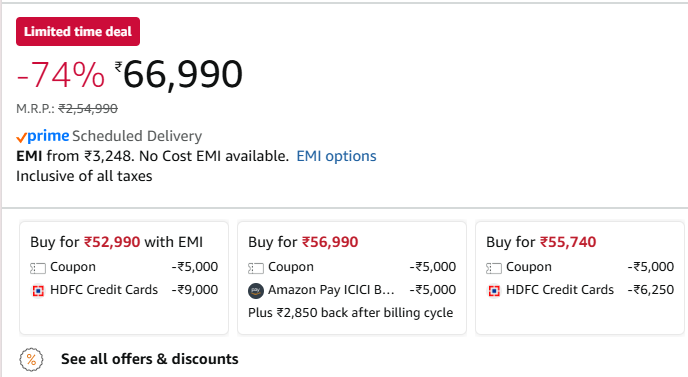Image resolution: width=688 pixels, height=377 pixels.
Task: Click coupon icon in ₹55,740 offer card
Action: 494,268
